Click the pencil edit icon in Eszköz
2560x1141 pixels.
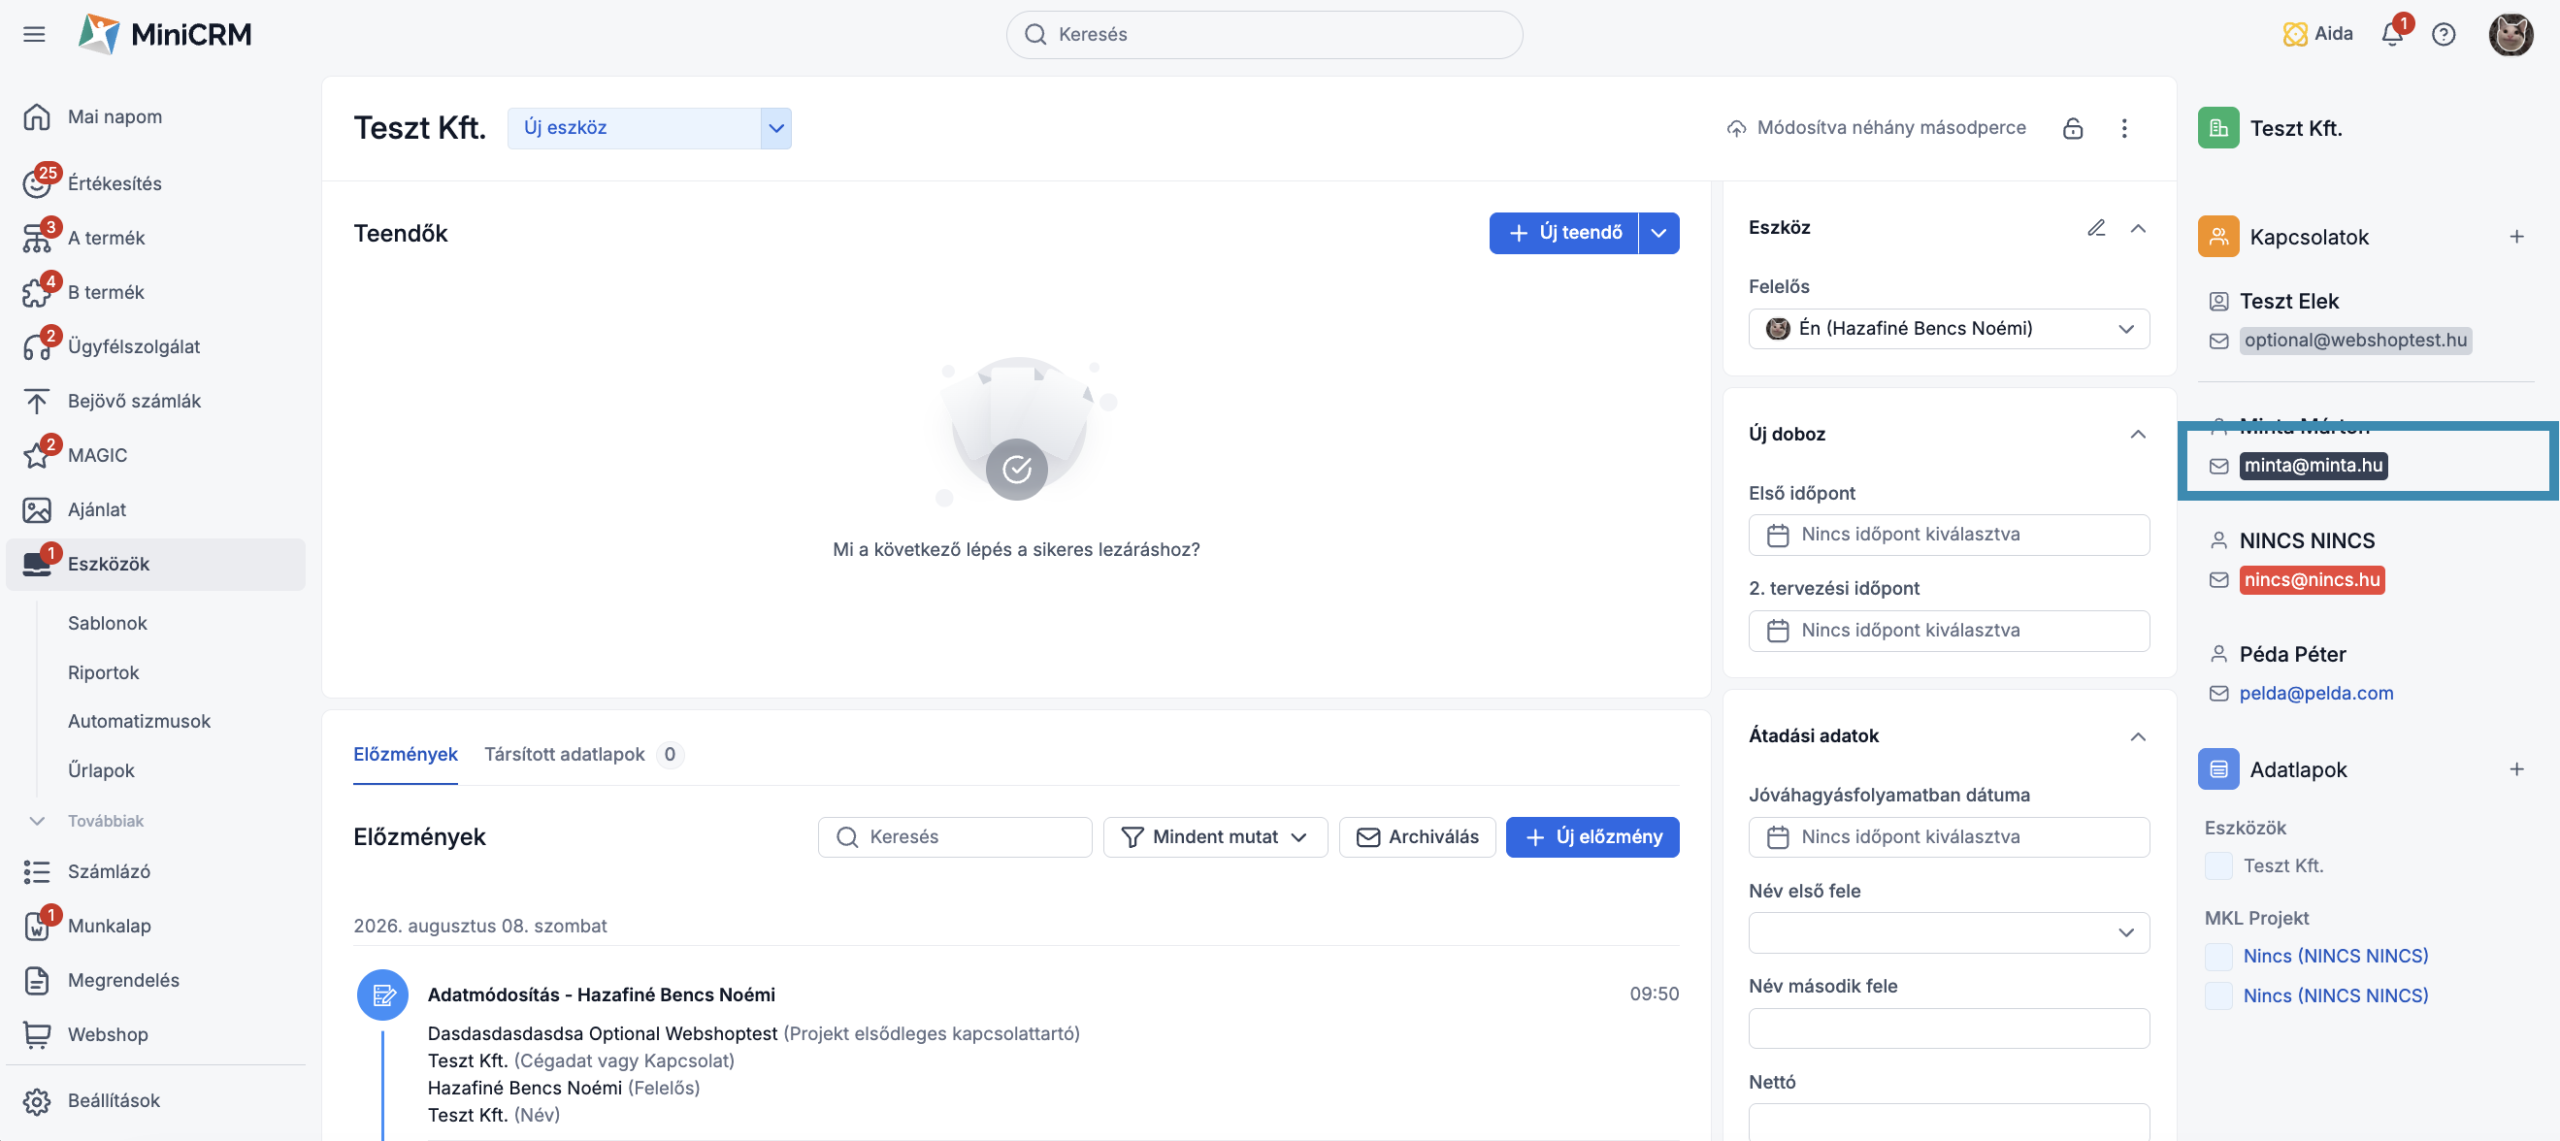tap(2096, 228)
